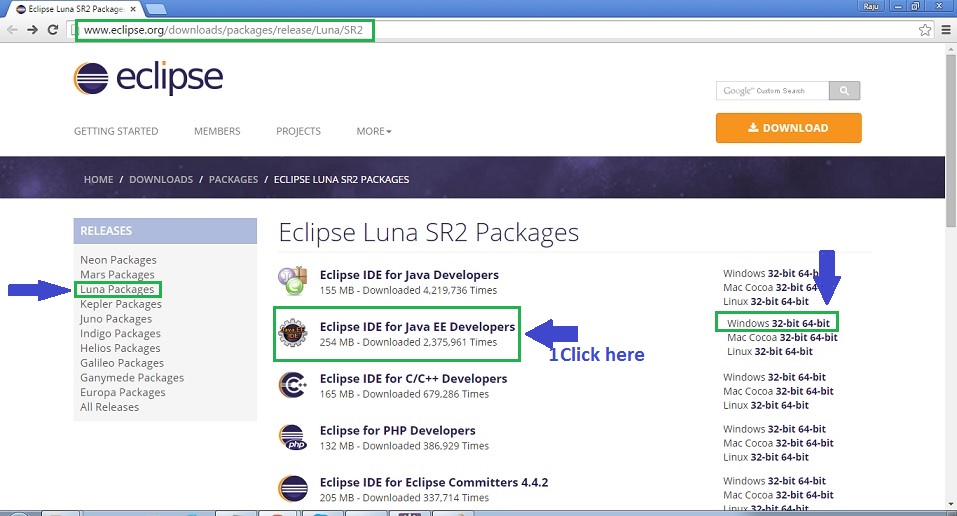The image size is (957, 516).
Task: Open Eclipse IDE for C/C++ Developers title
Action: click(x=413, y=379)
